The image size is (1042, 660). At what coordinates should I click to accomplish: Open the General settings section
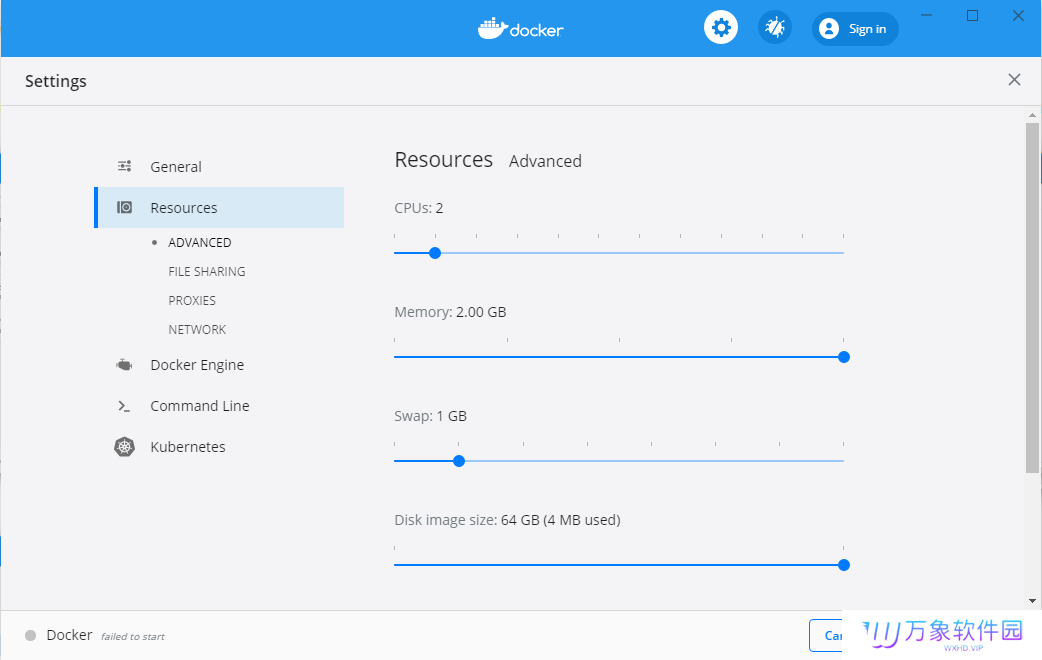pyautogui.click(x=219, y=167)
